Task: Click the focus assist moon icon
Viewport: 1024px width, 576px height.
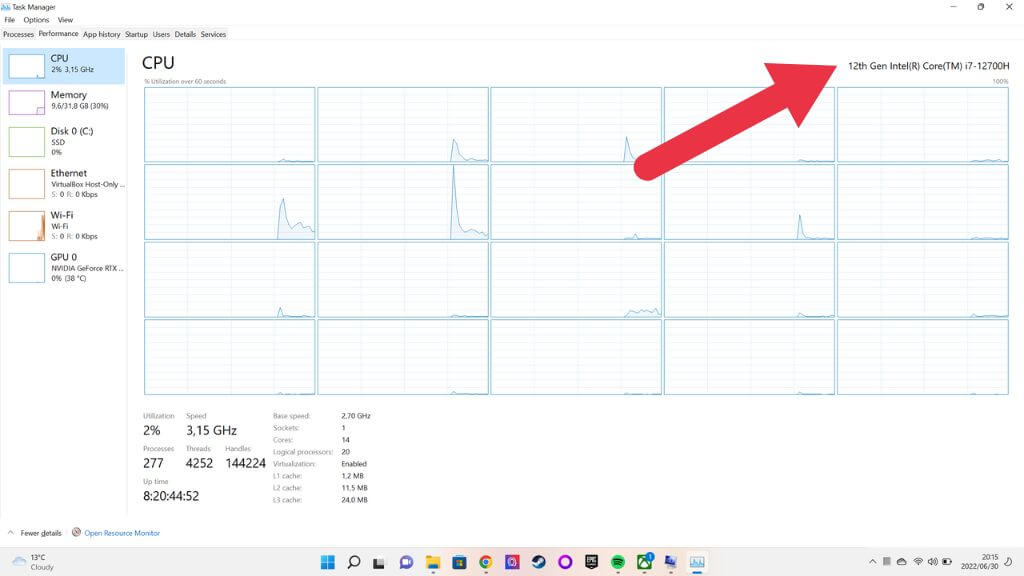Action: pyautogui.click(x=1008, y=562)
